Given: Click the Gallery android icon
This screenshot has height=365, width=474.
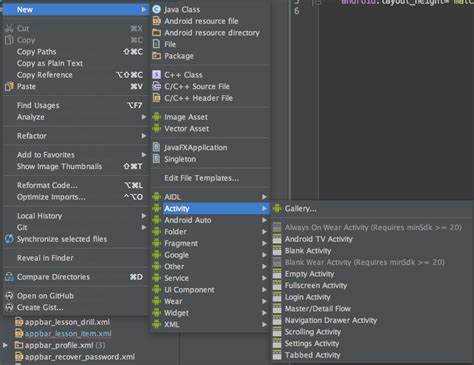Looking at the screenshot, I should (277, 209).
